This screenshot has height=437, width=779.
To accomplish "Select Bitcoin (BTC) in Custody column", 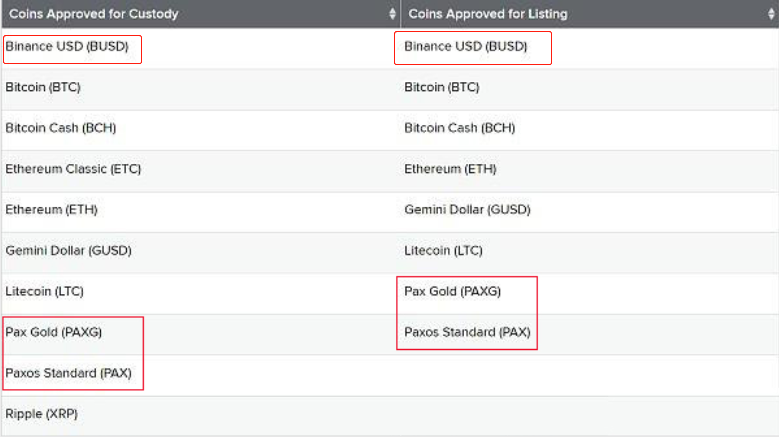I will pyautogui.click(x=43, y=87).
